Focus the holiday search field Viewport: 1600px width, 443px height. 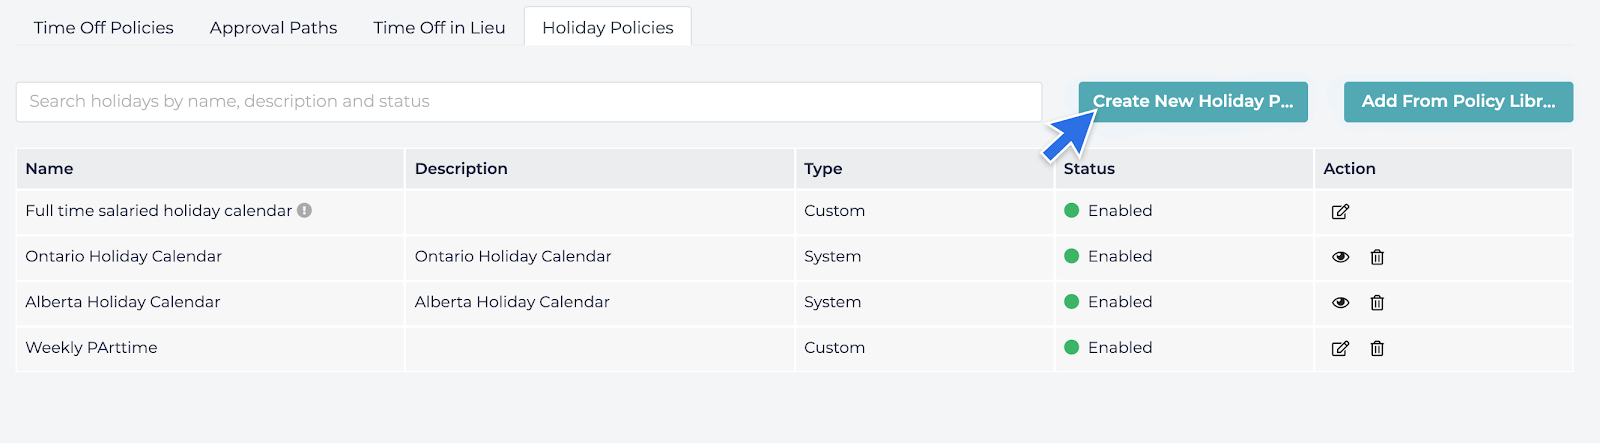coord(528,102)
